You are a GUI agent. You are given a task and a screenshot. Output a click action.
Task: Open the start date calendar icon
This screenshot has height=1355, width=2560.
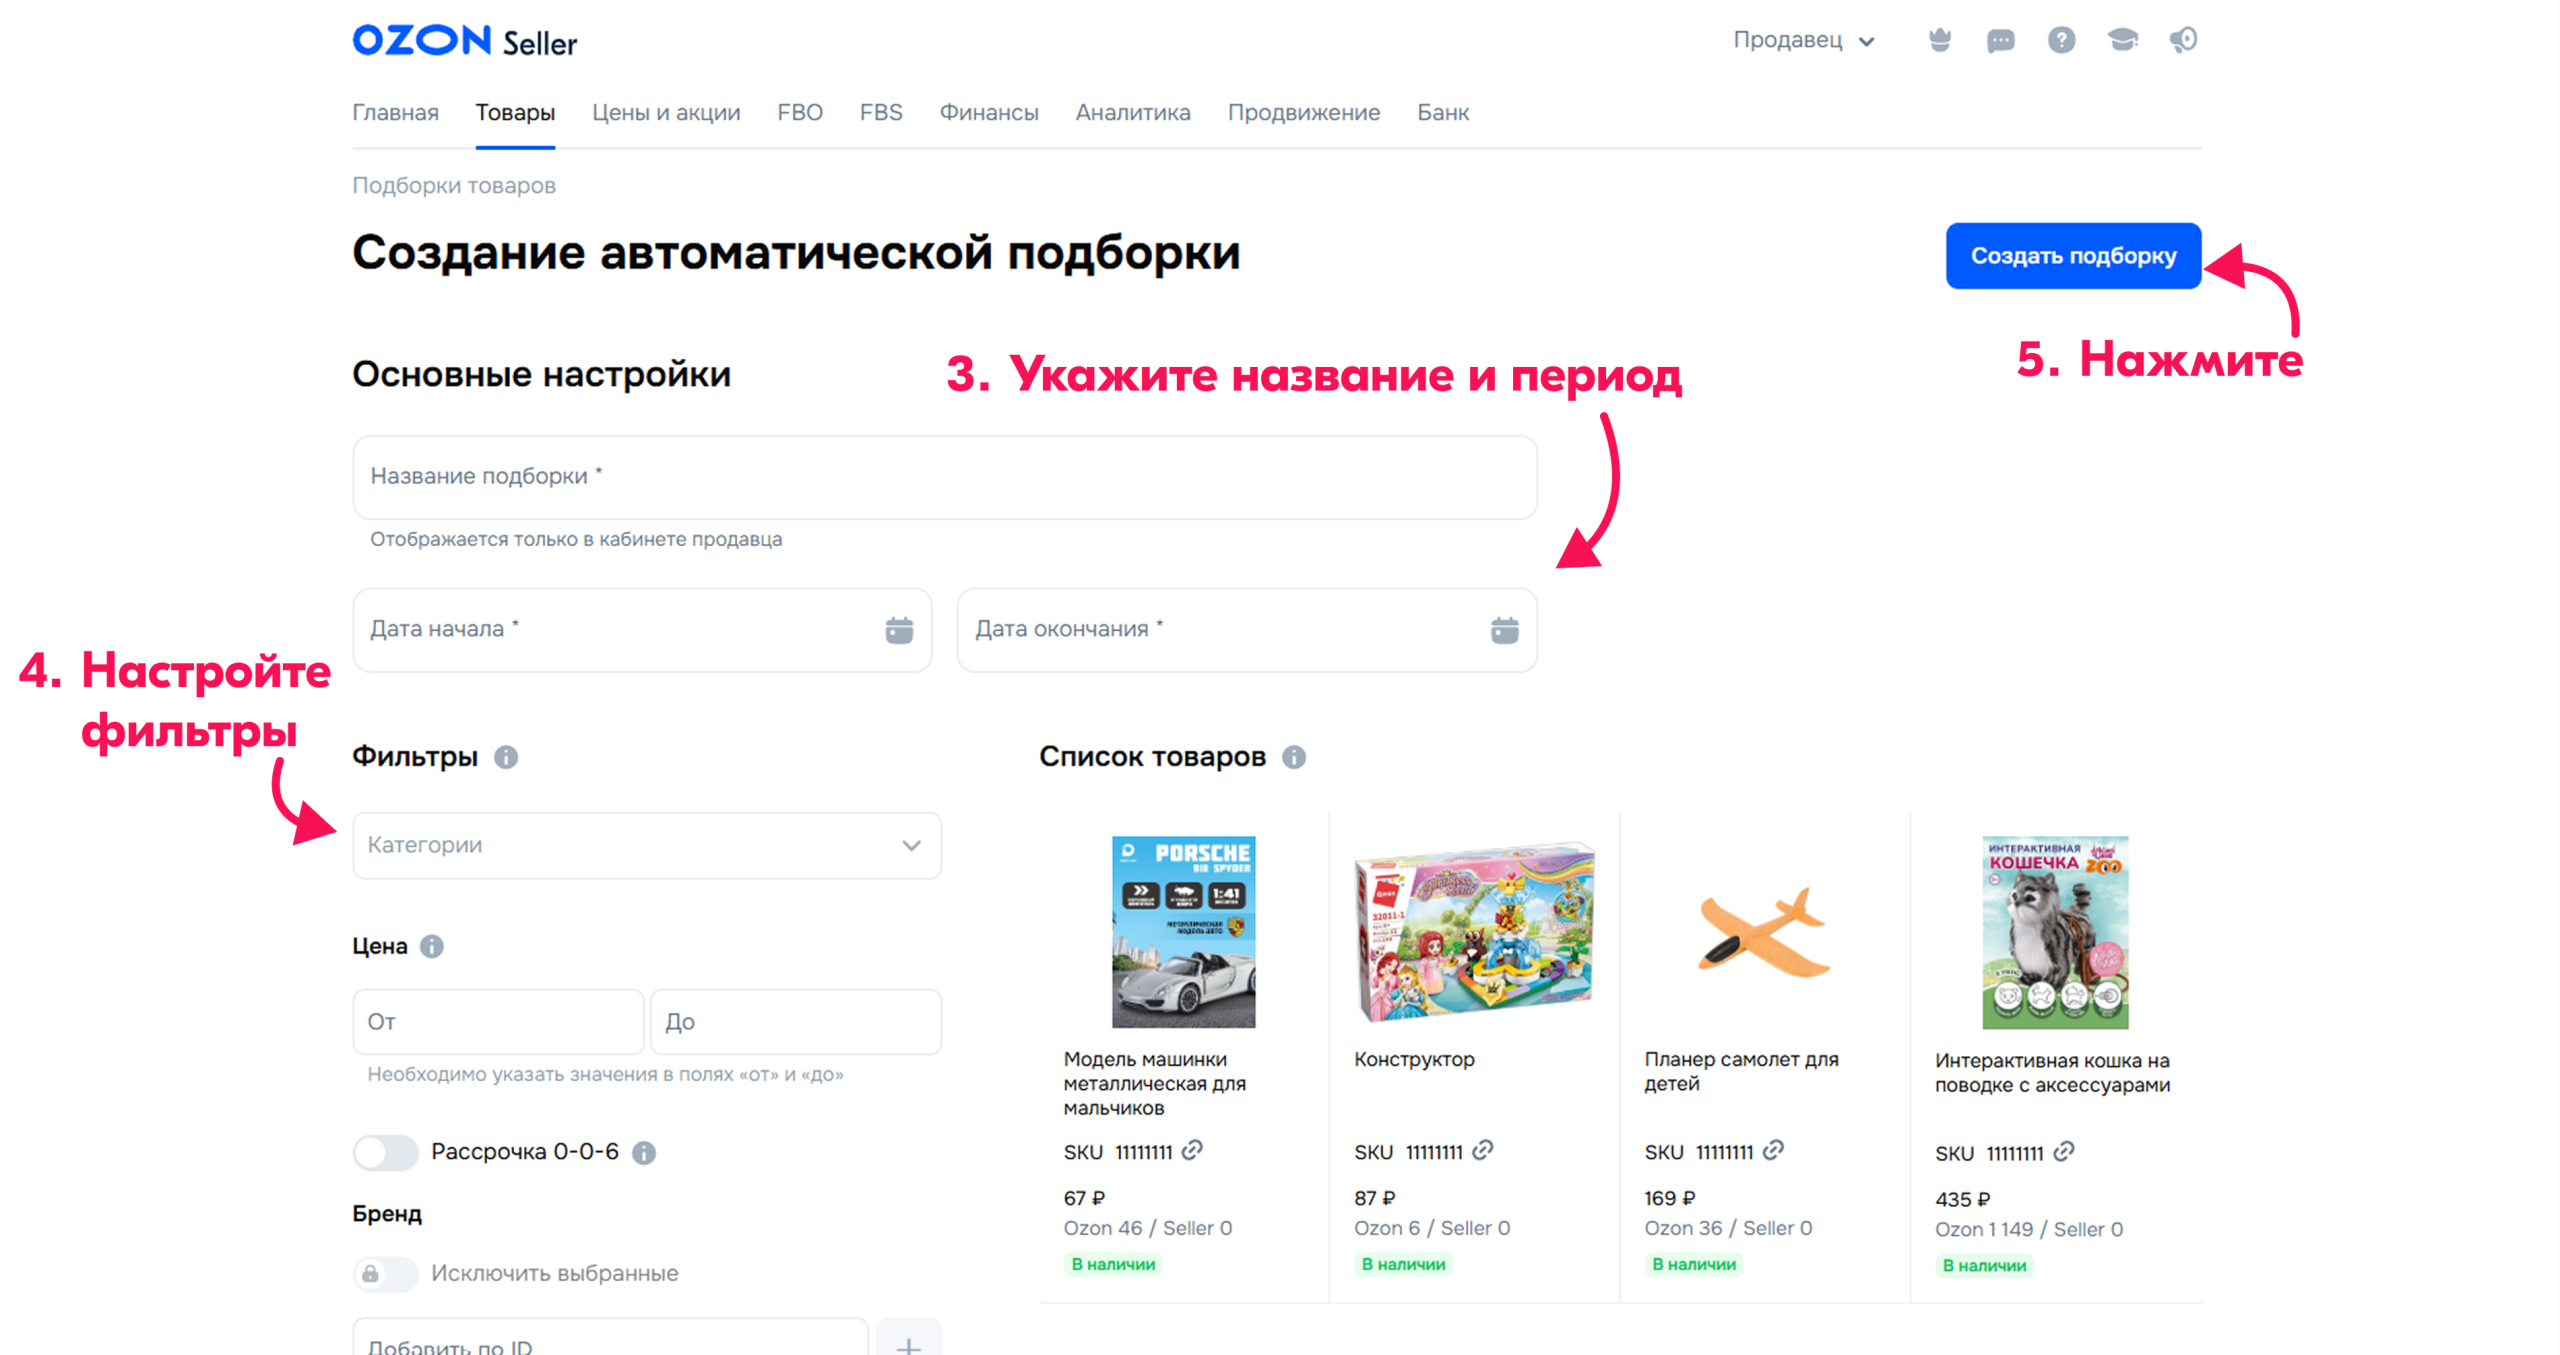(x=899, y=630)
